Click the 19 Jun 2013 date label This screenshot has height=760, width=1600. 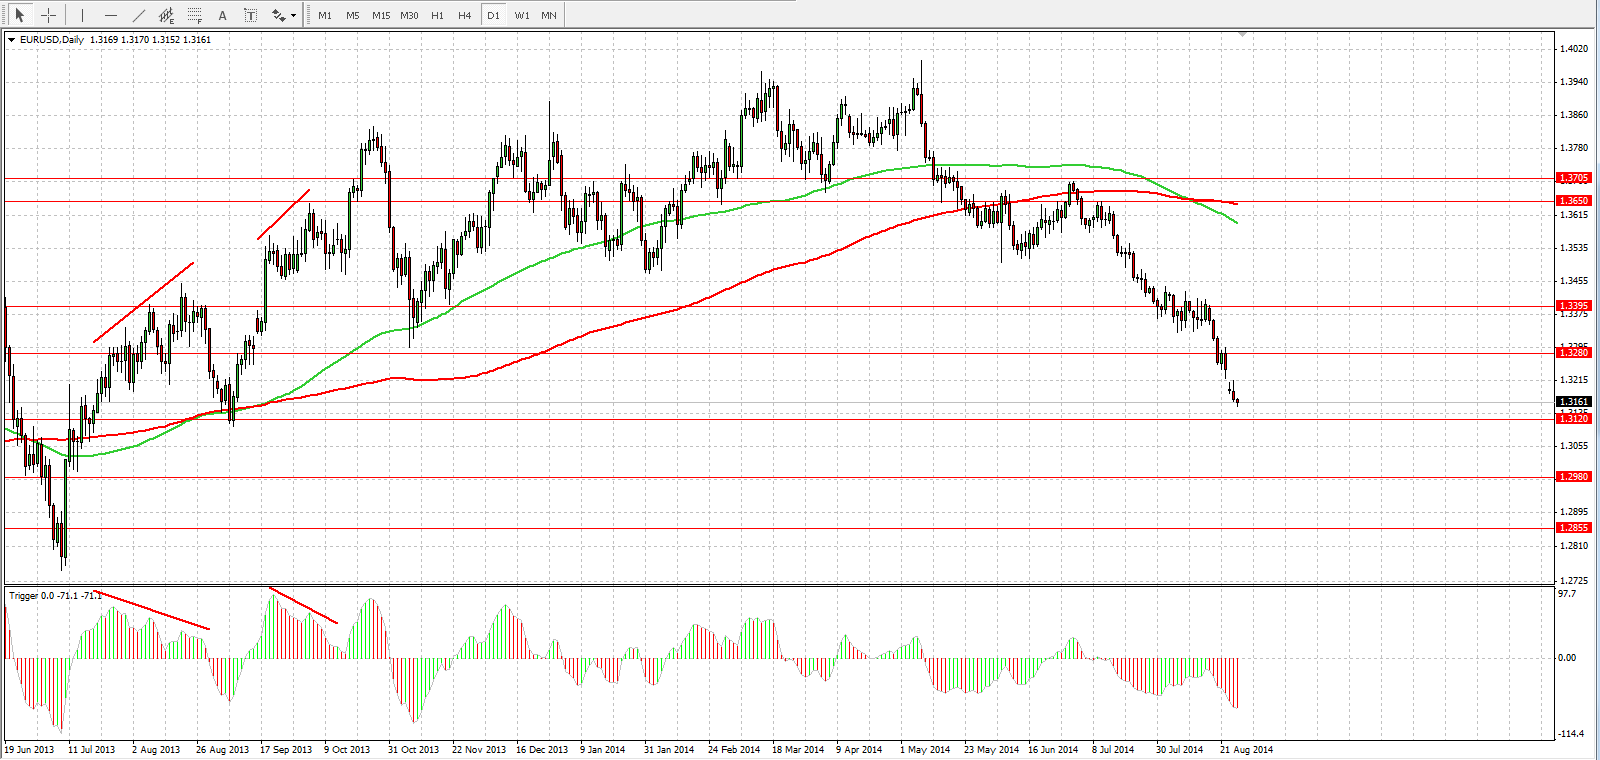(29, 749)
